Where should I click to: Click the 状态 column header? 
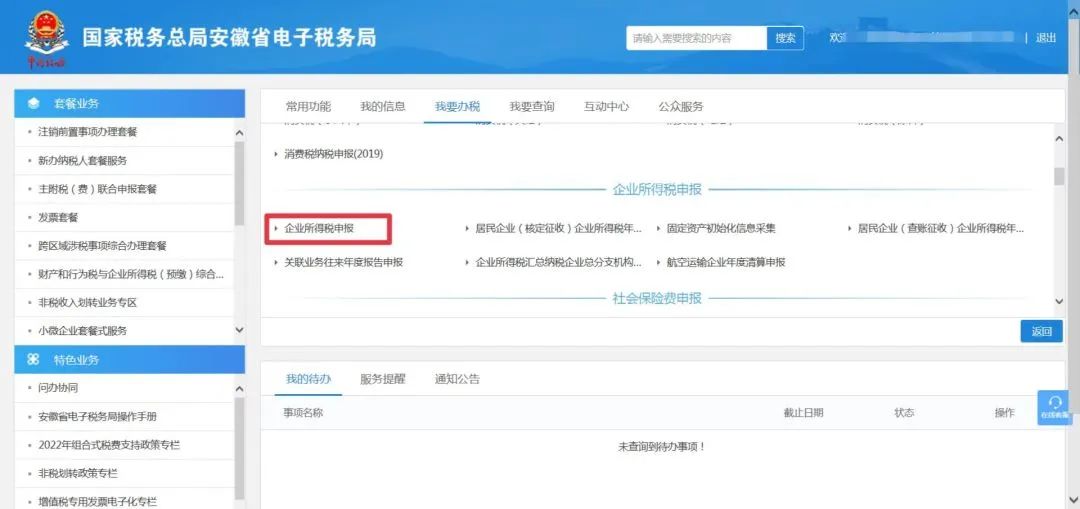click(x=904, y=413)
